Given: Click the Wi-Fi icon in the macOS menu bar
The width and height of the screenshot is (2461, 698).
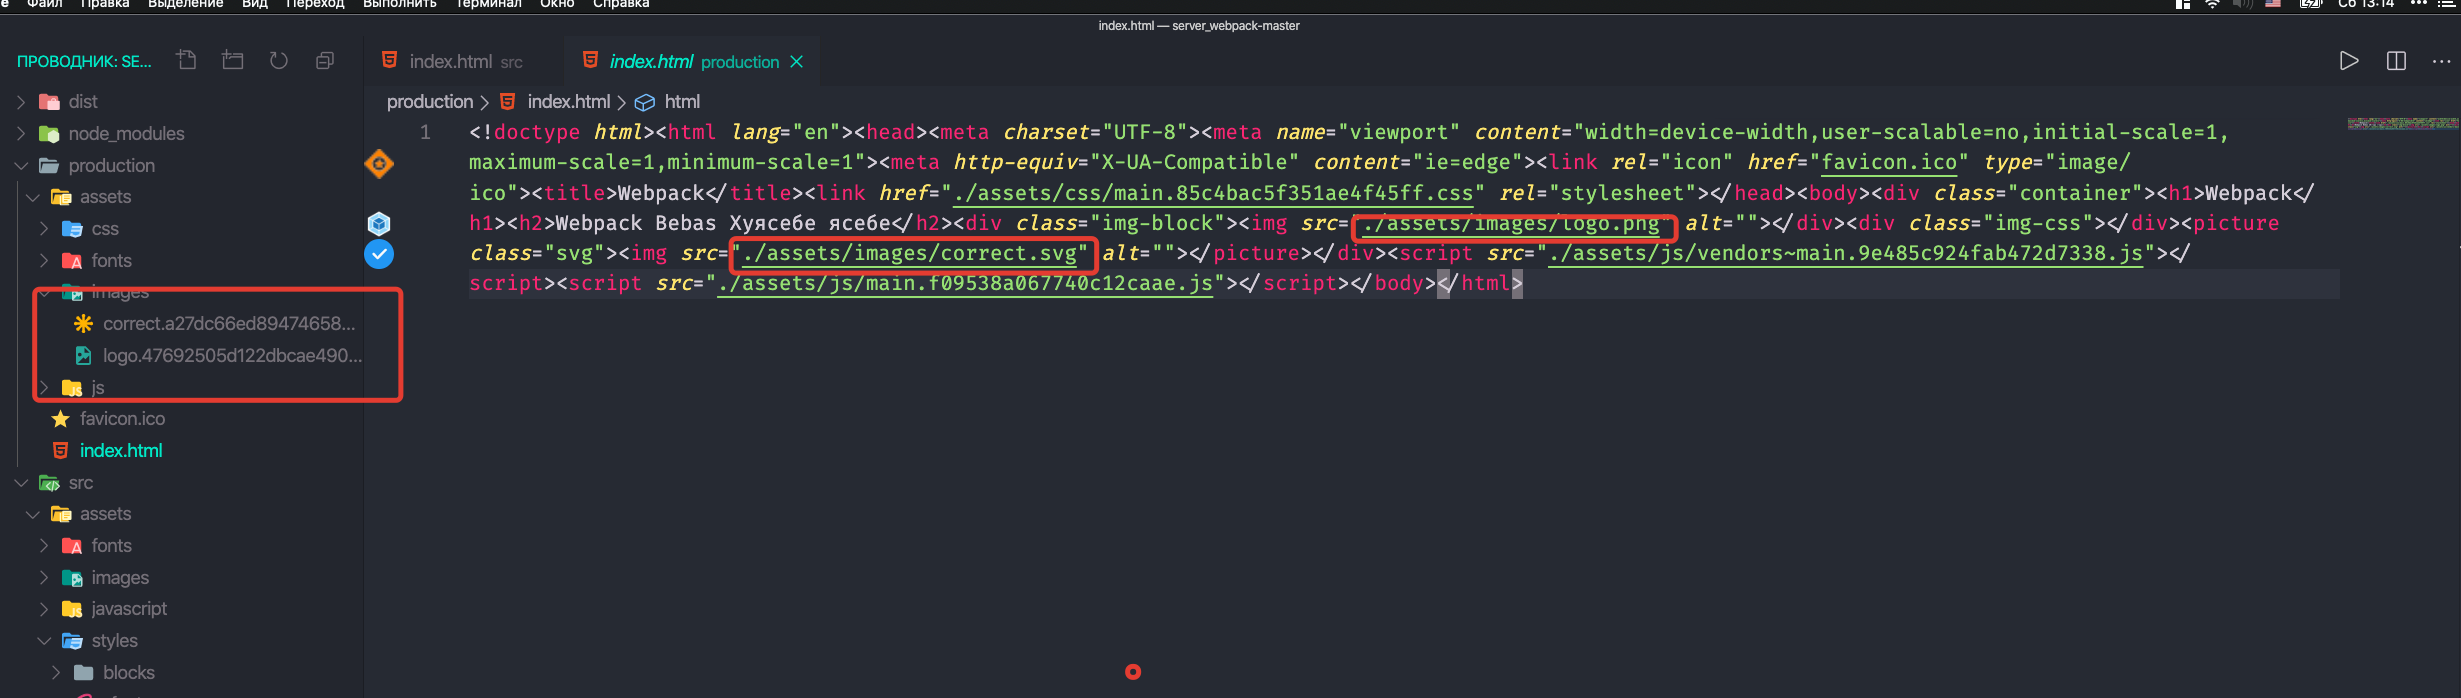Looking at the screenshot, I should coord(2213,4).
